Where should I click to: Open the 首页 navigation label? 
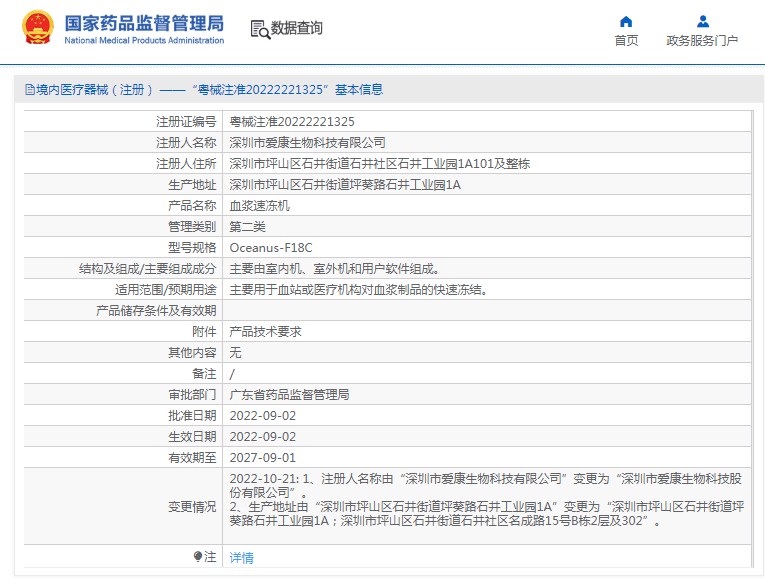[626, 41]
